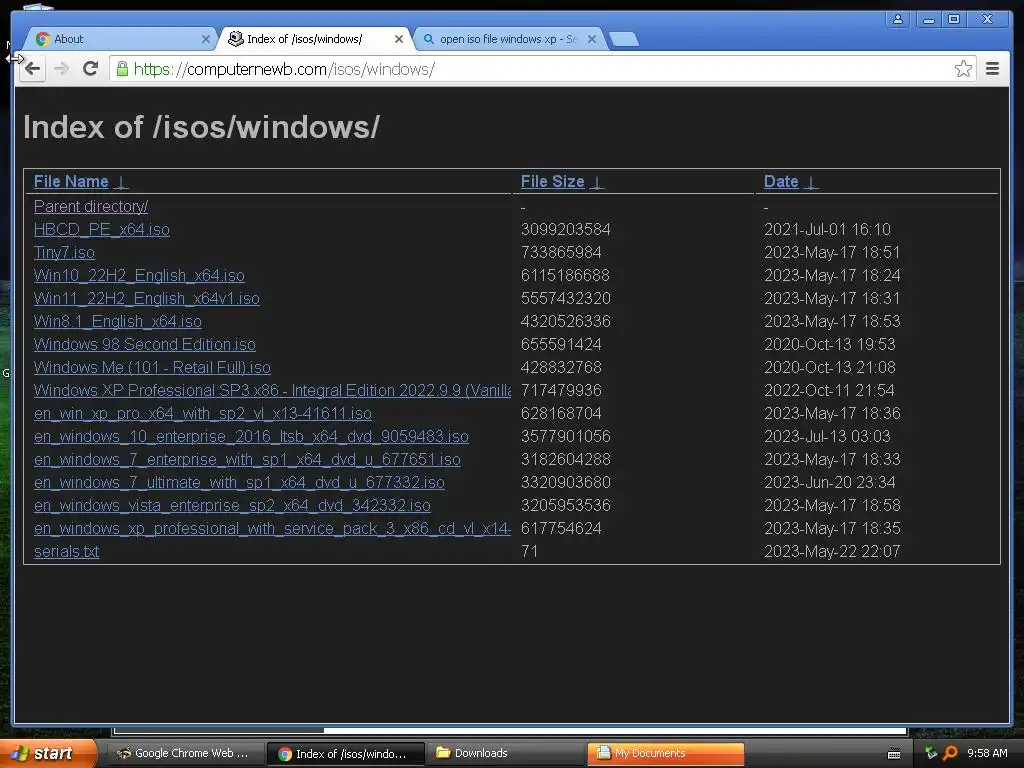Screen dimensions: 1024x768
Task: Click the date 2021-Jul-01 16:10
Action: pyautogui.click(x=827, y=229)
